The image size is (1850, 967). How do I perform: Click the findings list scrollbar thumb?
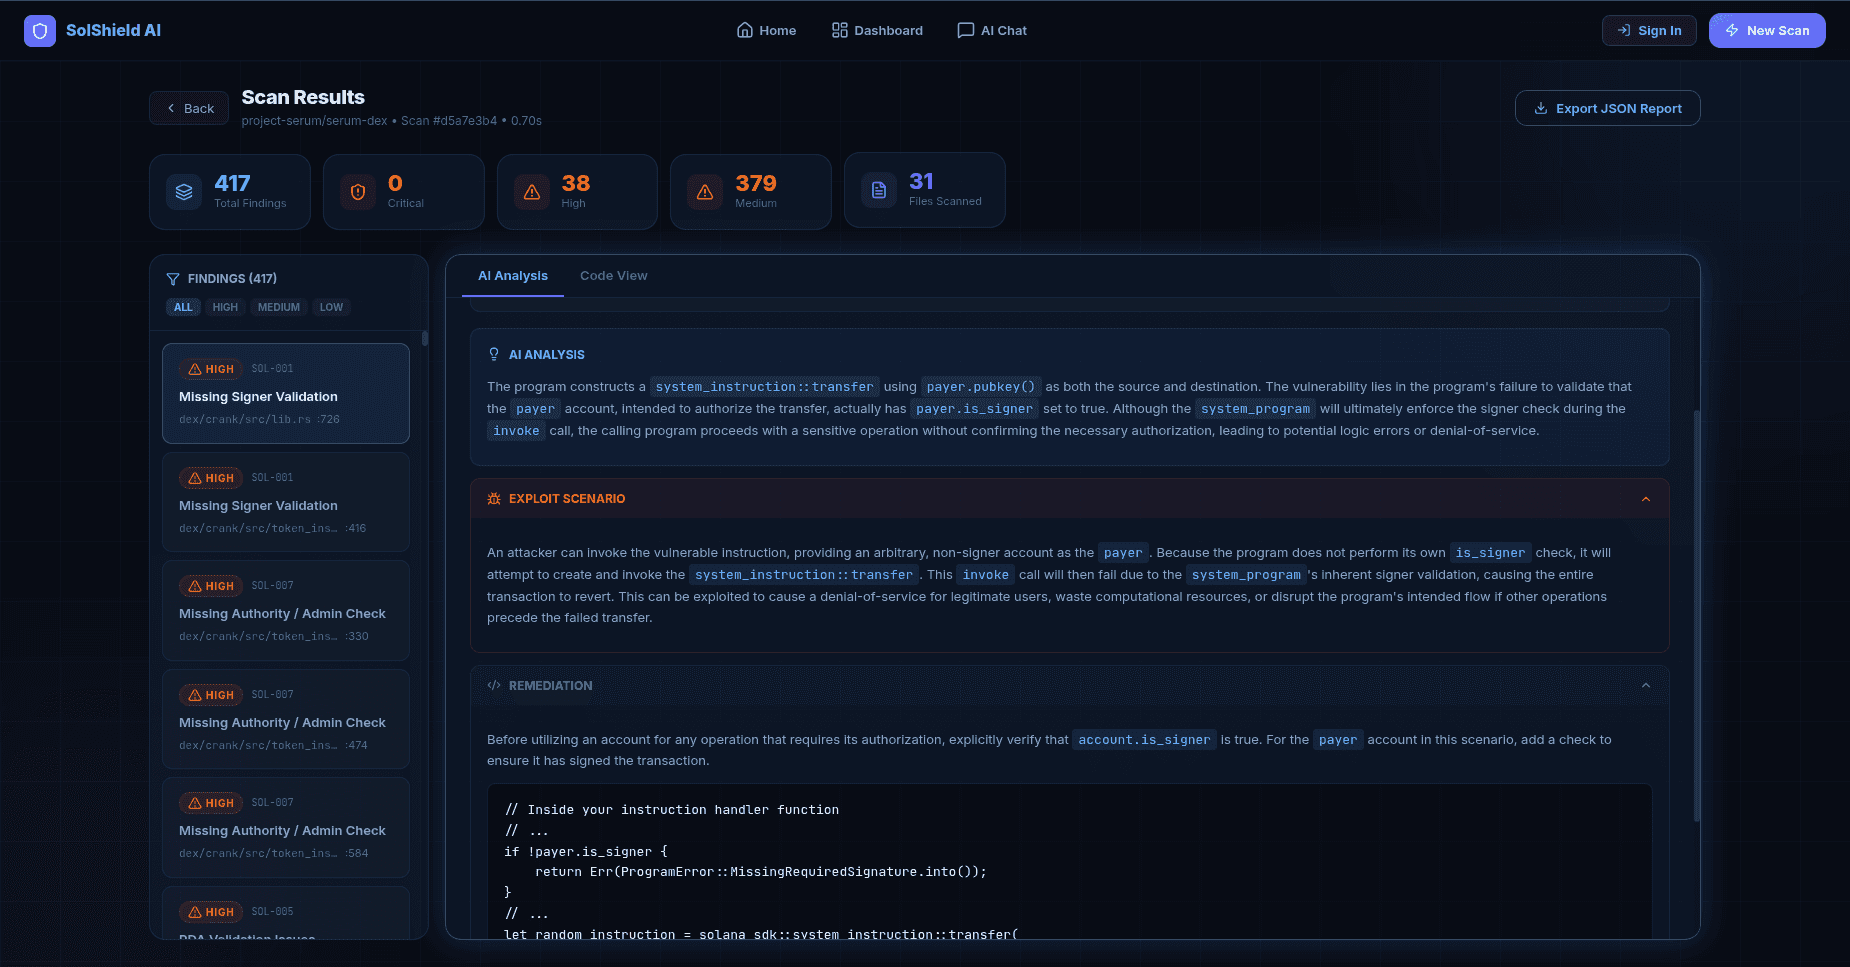pyautogui.click(x=425, y=338)
